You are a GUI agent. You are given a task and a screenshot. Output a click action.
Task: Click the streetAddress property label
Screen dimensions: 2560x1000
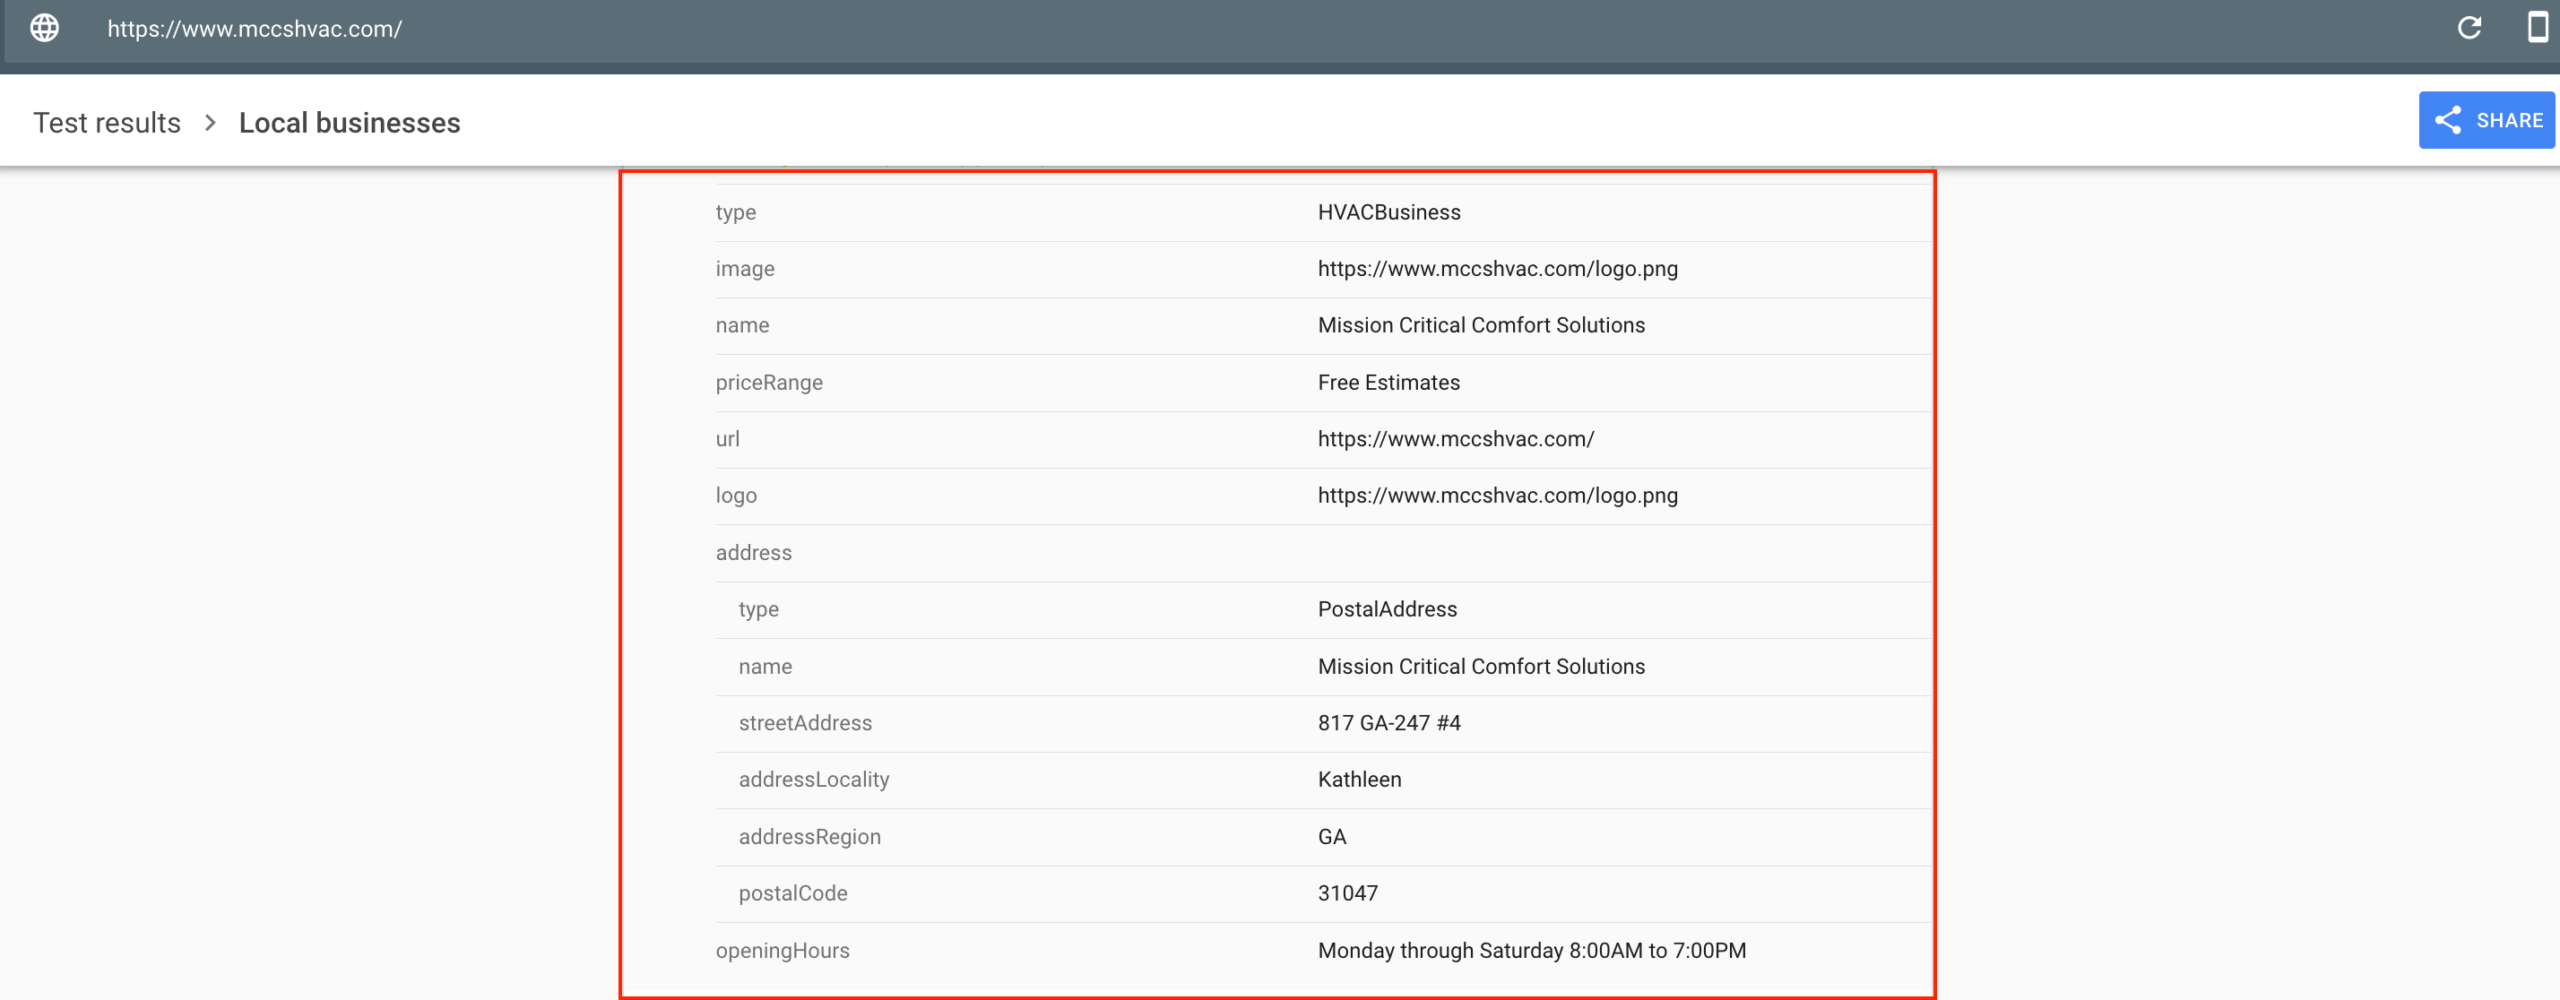click(805, 723)
